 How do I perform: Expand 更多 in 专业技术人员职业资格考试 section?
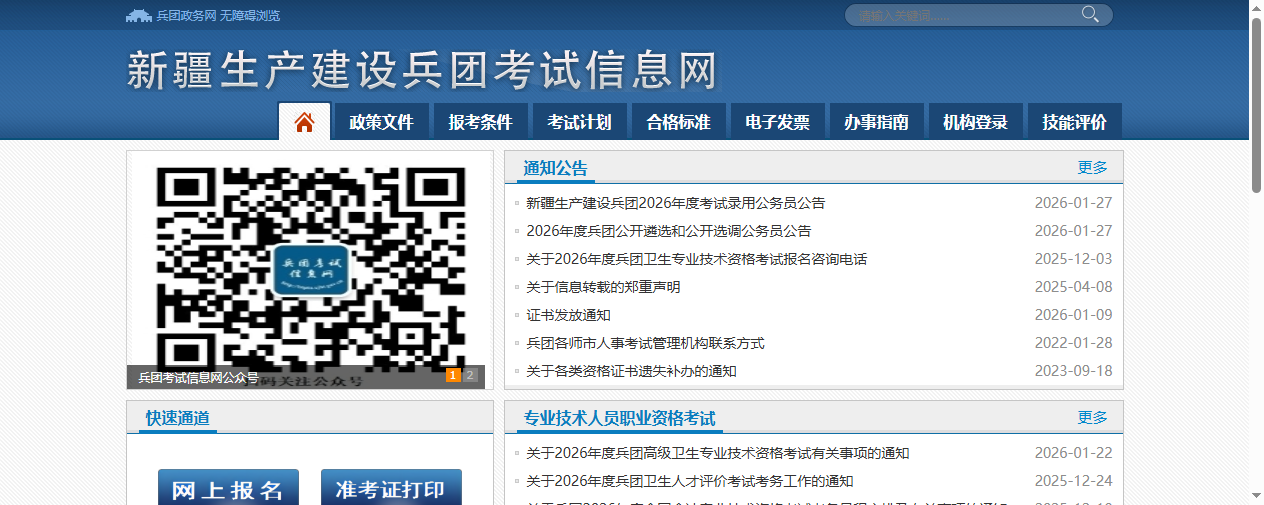[x=1092, y=418]
